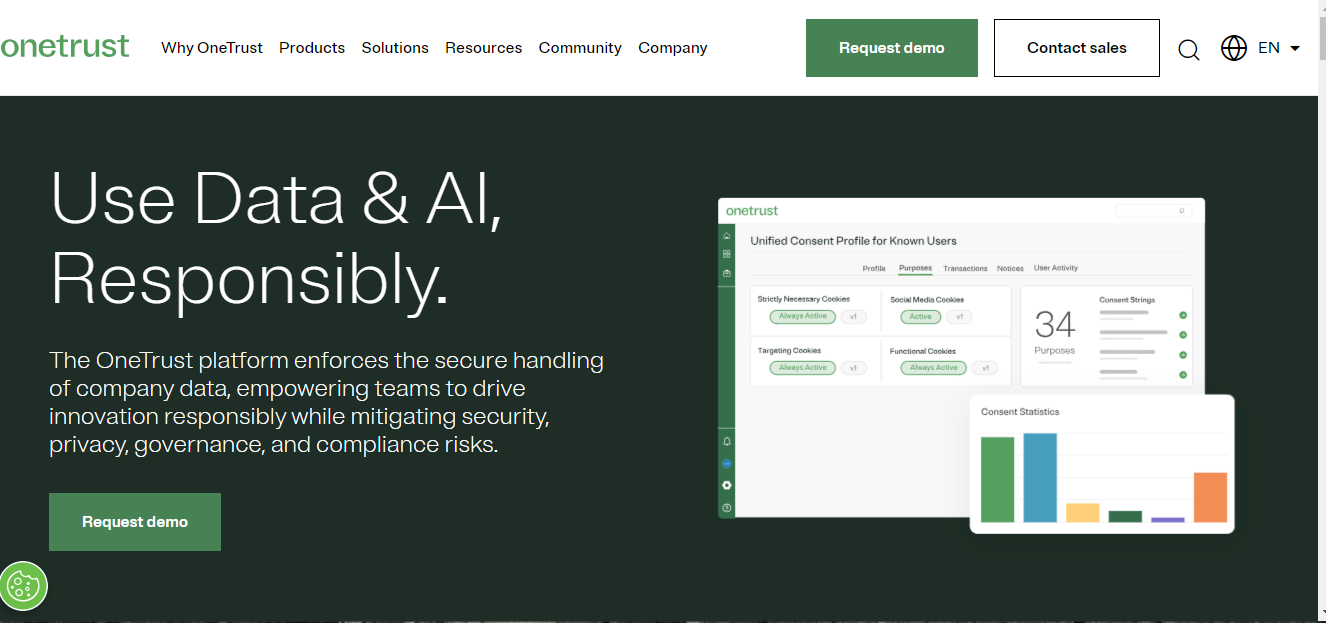Screen dimensions: 1326x623
Task: Toggle Always Active pill under Strictly Necessary Cookies
Action: 803,316
